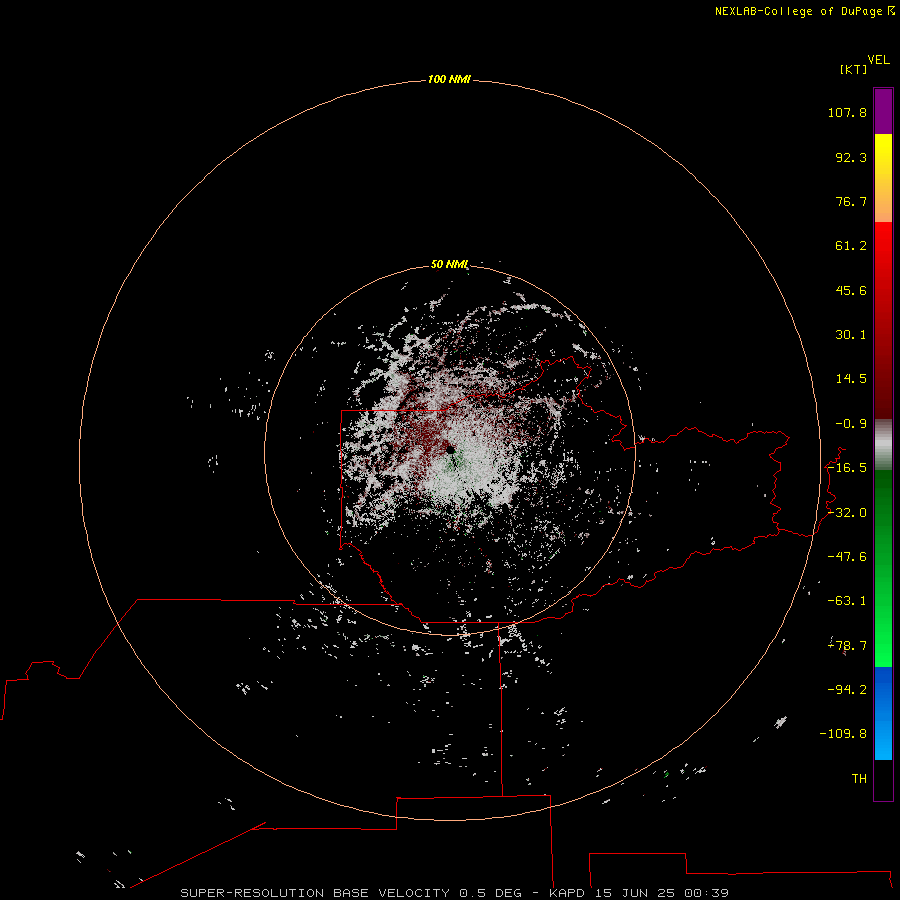Click the -16.5 velocity scale value

click(847, 468)
